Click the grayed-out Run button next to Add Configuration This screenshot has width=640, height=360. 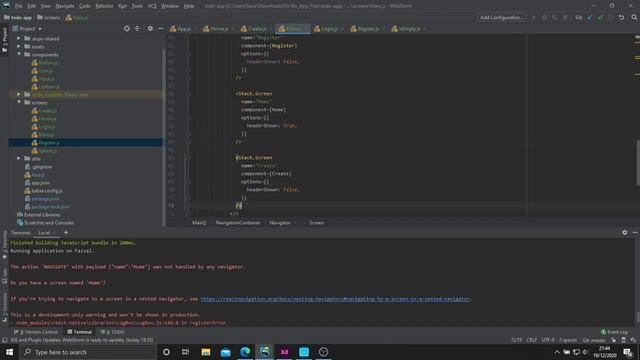click(x=533, y=18)
